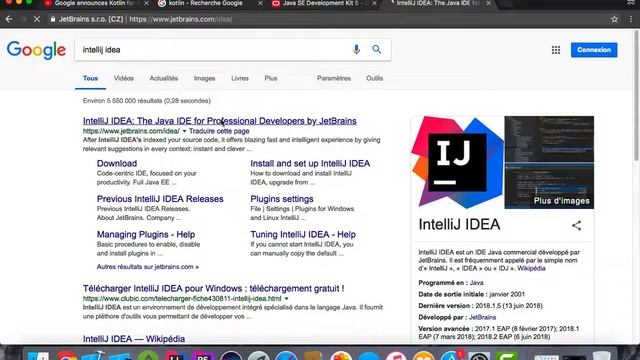The width and height of the screenshot is (640, 360).
Task: Switch to the 'Google announces Kotlin' browser tab
Action: [x=95, y=3]
